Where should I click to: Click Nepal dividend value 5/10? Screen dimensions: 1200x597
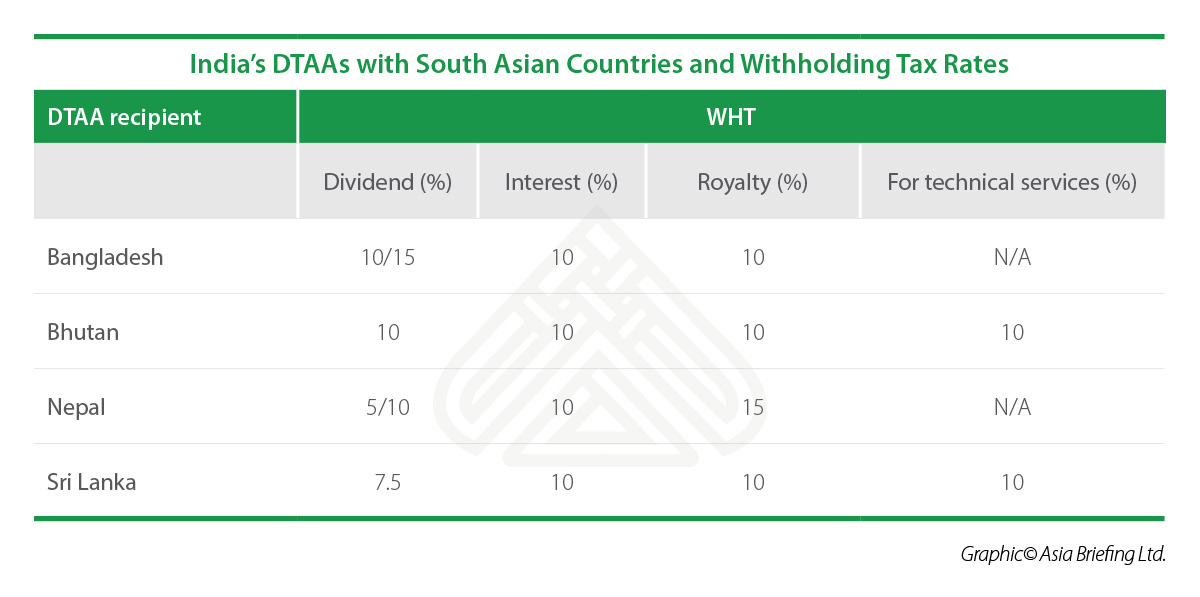pos(388,407)
